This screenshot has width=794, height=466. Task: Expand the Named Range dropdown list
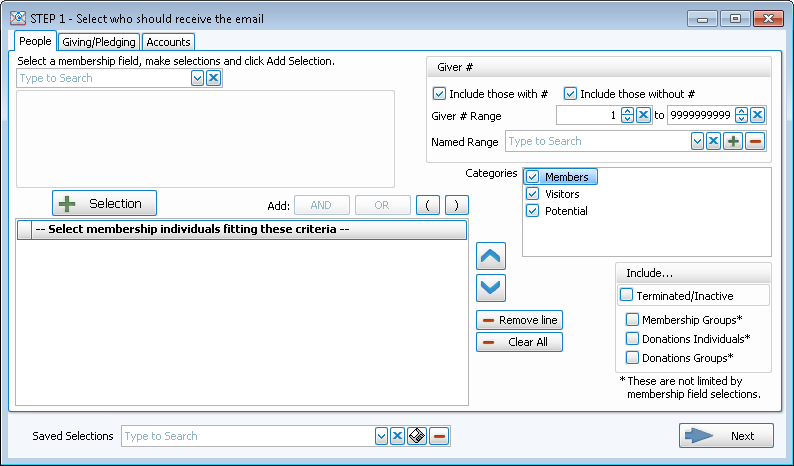[697, 142]
